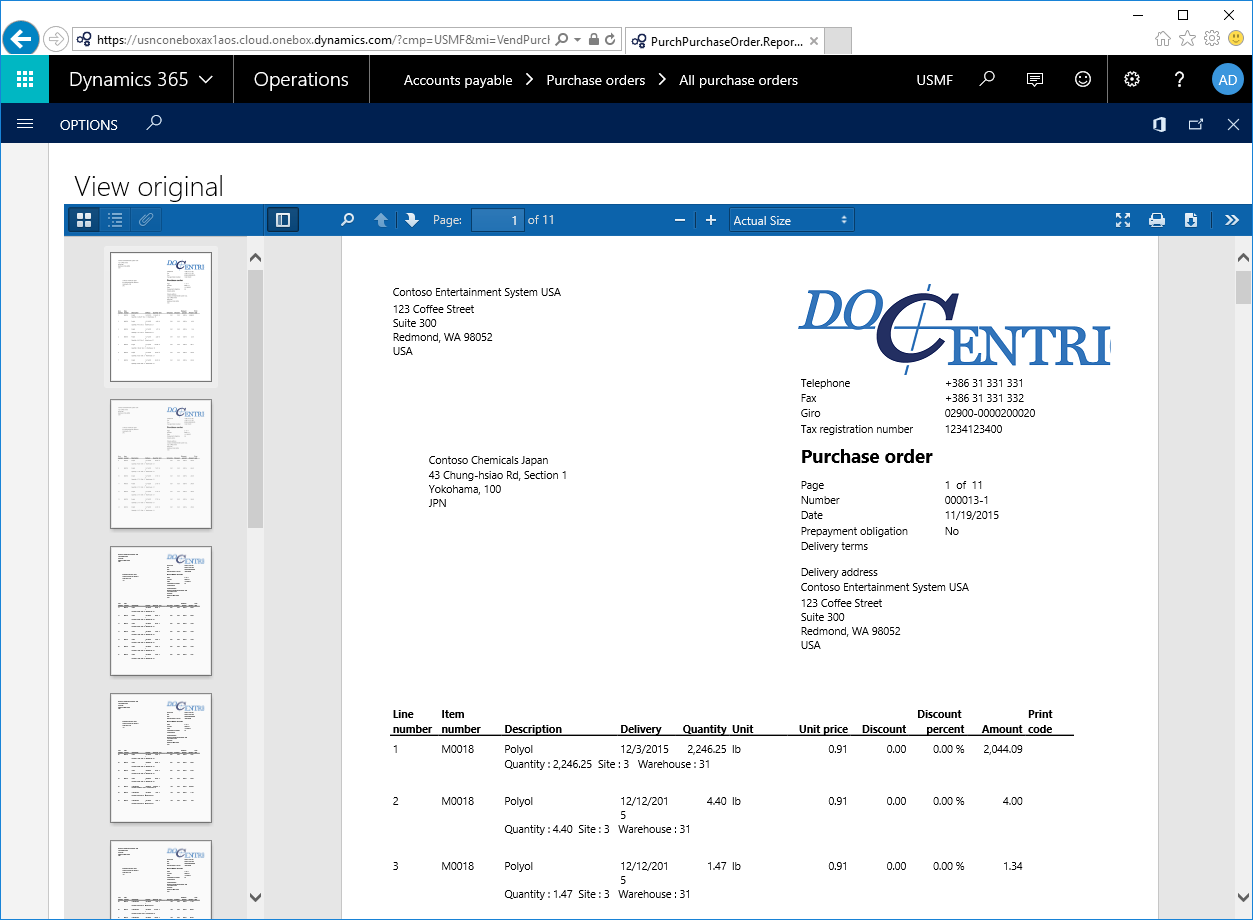1253x920 pixels.
Task: Open a new browser tab
Action: tap(839, 41)
